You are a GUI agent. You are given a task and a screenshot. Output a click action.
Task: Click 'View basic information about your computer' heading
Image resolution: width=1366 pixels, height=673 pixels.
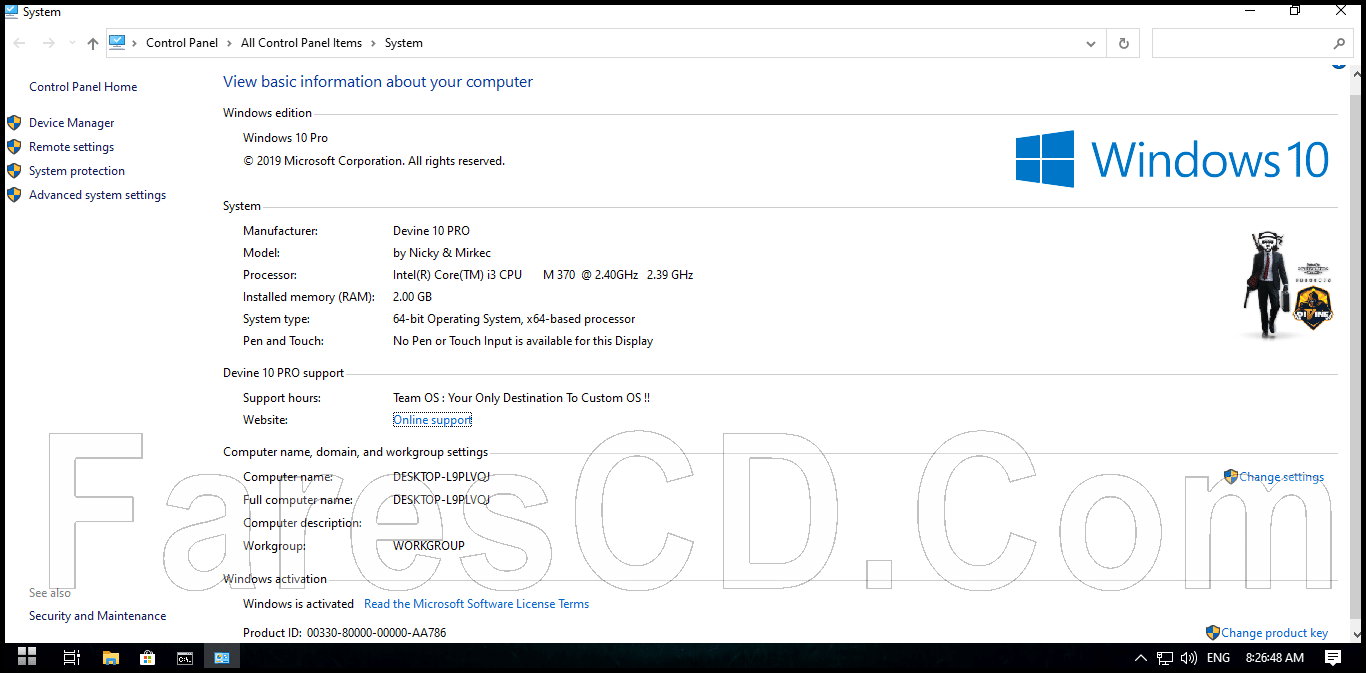(378, 82)
